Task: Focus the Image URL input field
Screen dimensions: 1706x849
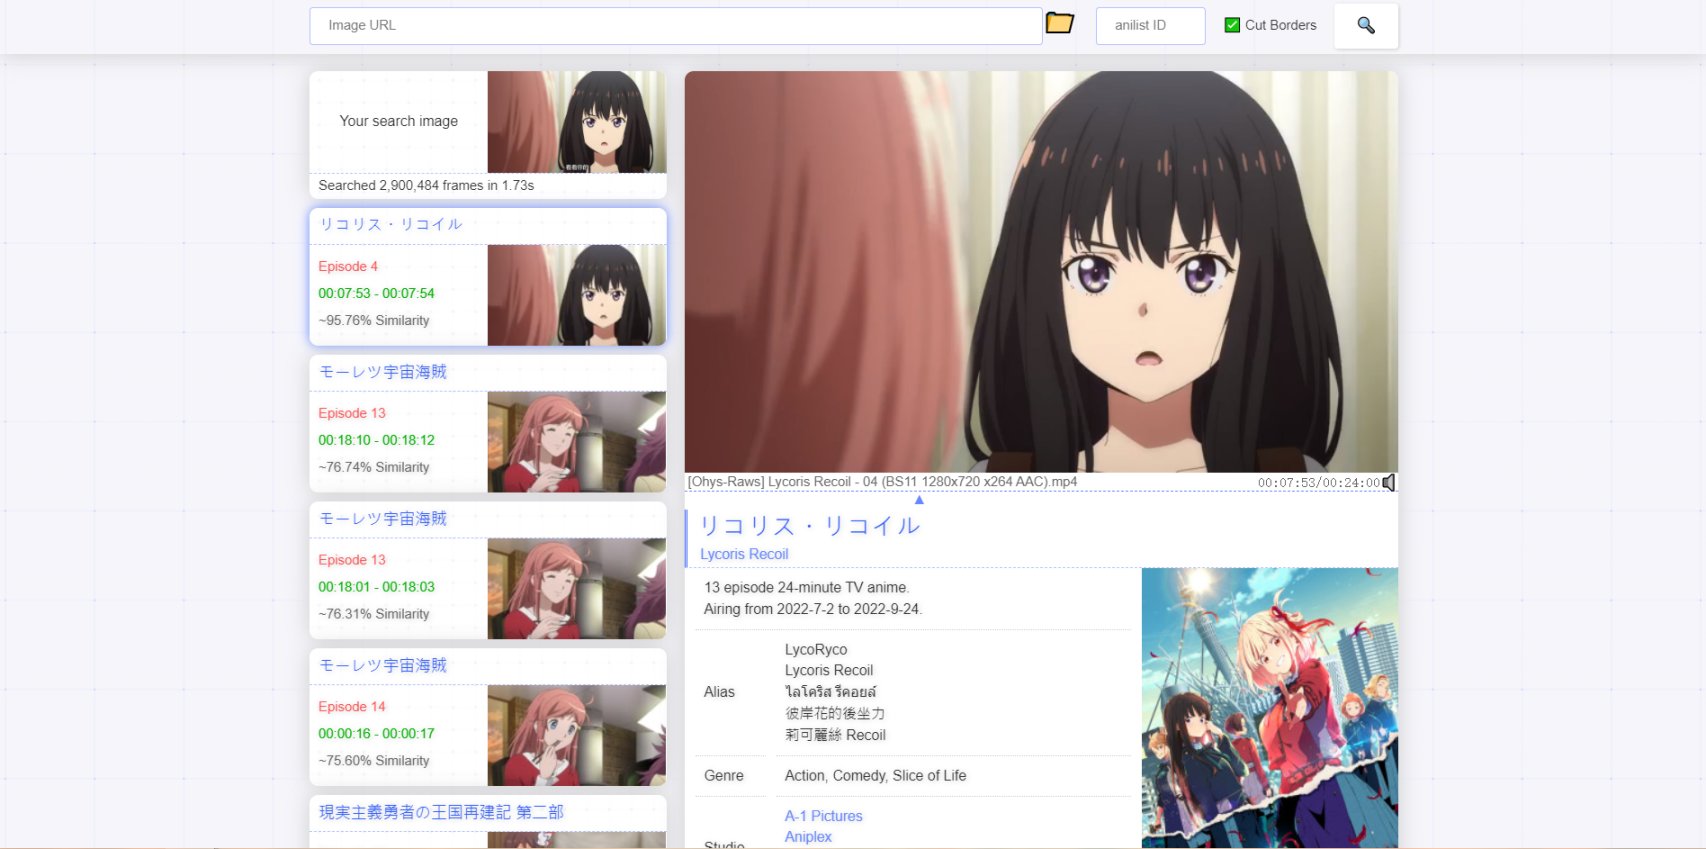Action: click(x=676, y=26)
